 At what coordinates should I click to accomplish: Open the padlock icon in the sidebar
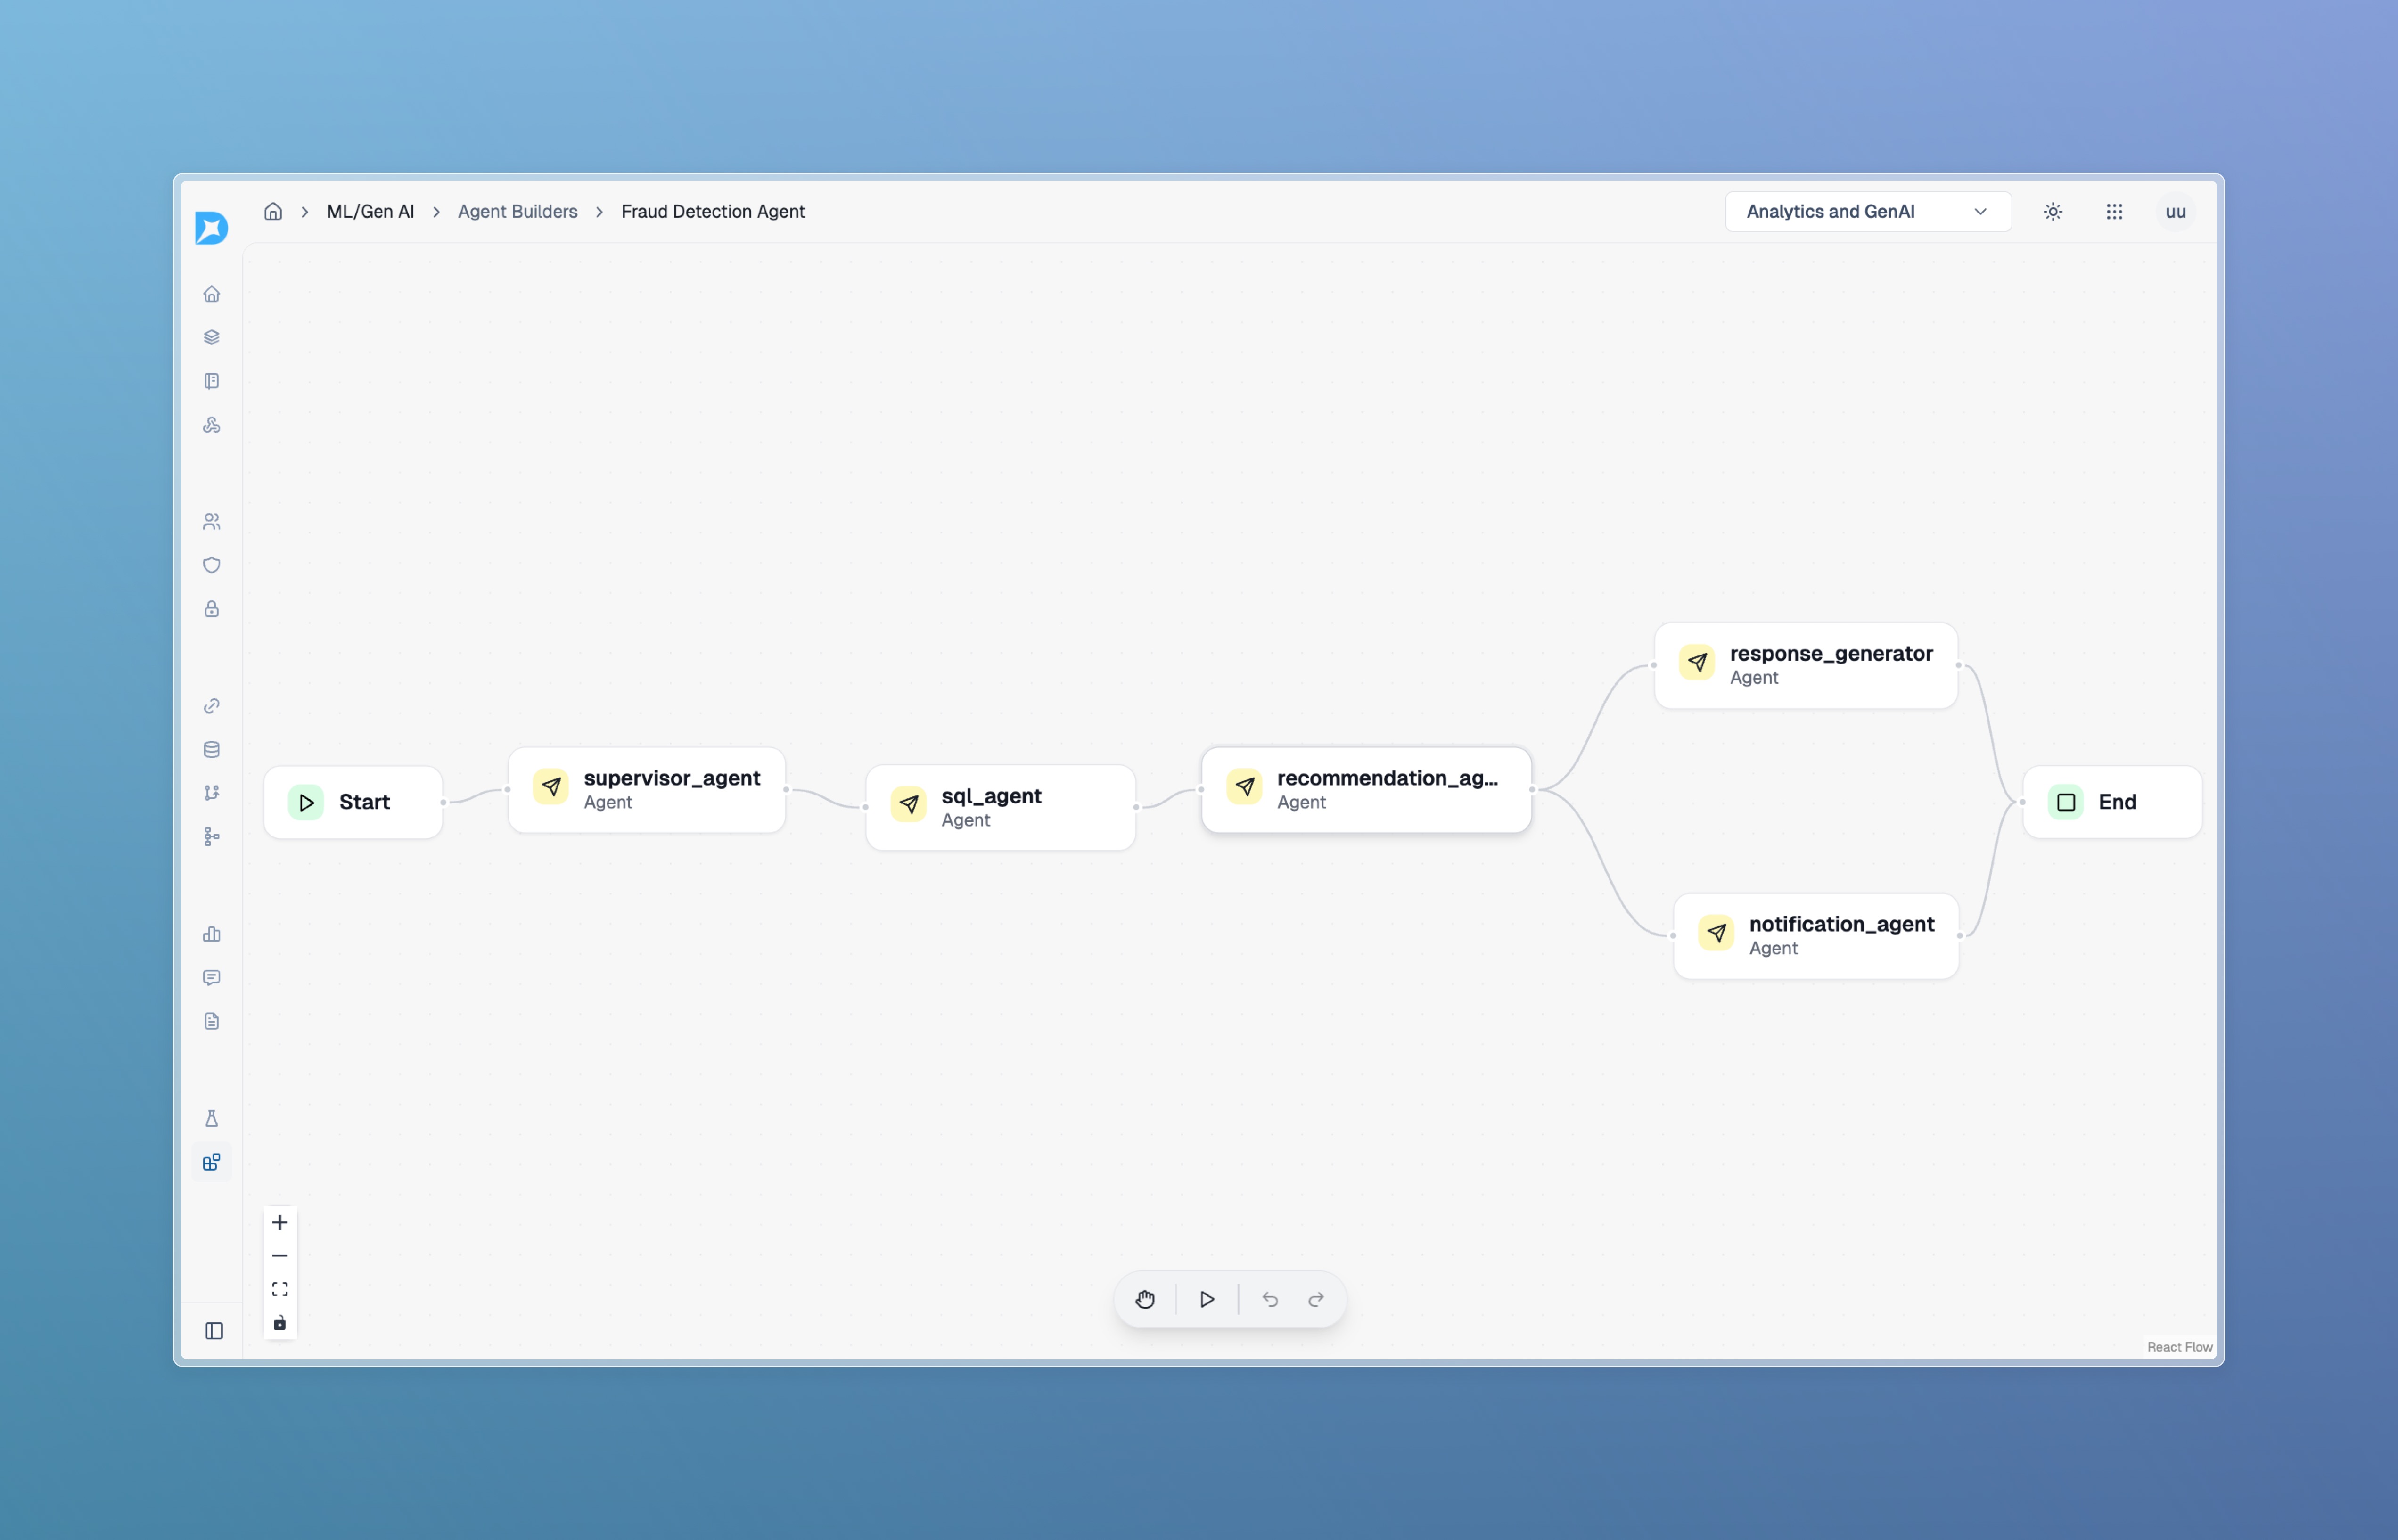pos(211,609)
